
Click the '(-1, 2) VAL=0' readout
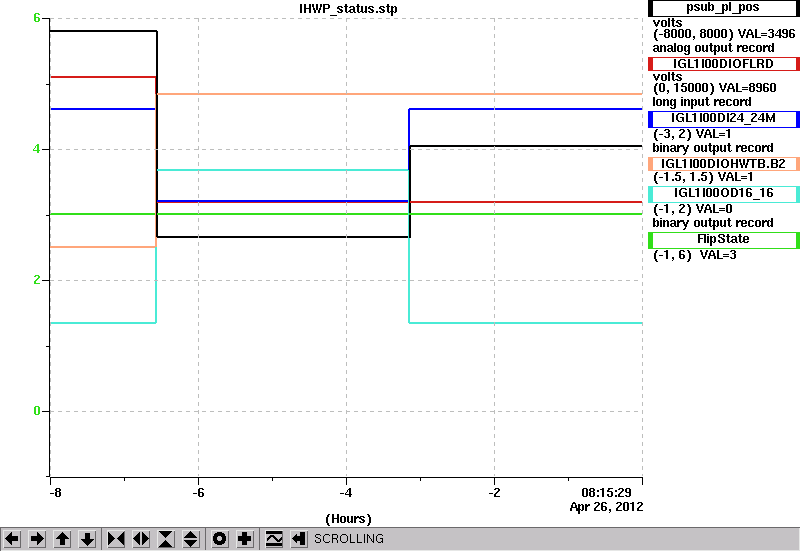click(692, 209)
